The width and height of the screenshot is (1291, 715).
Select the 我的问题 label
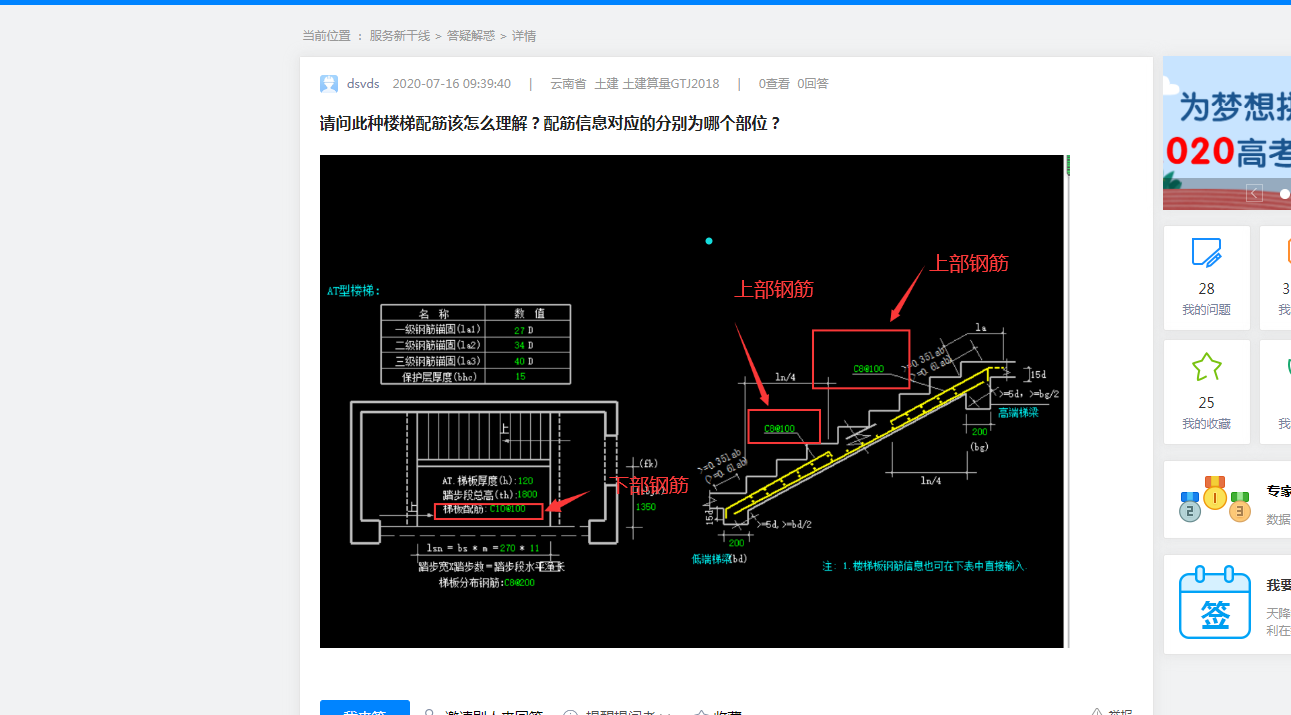1206,310
